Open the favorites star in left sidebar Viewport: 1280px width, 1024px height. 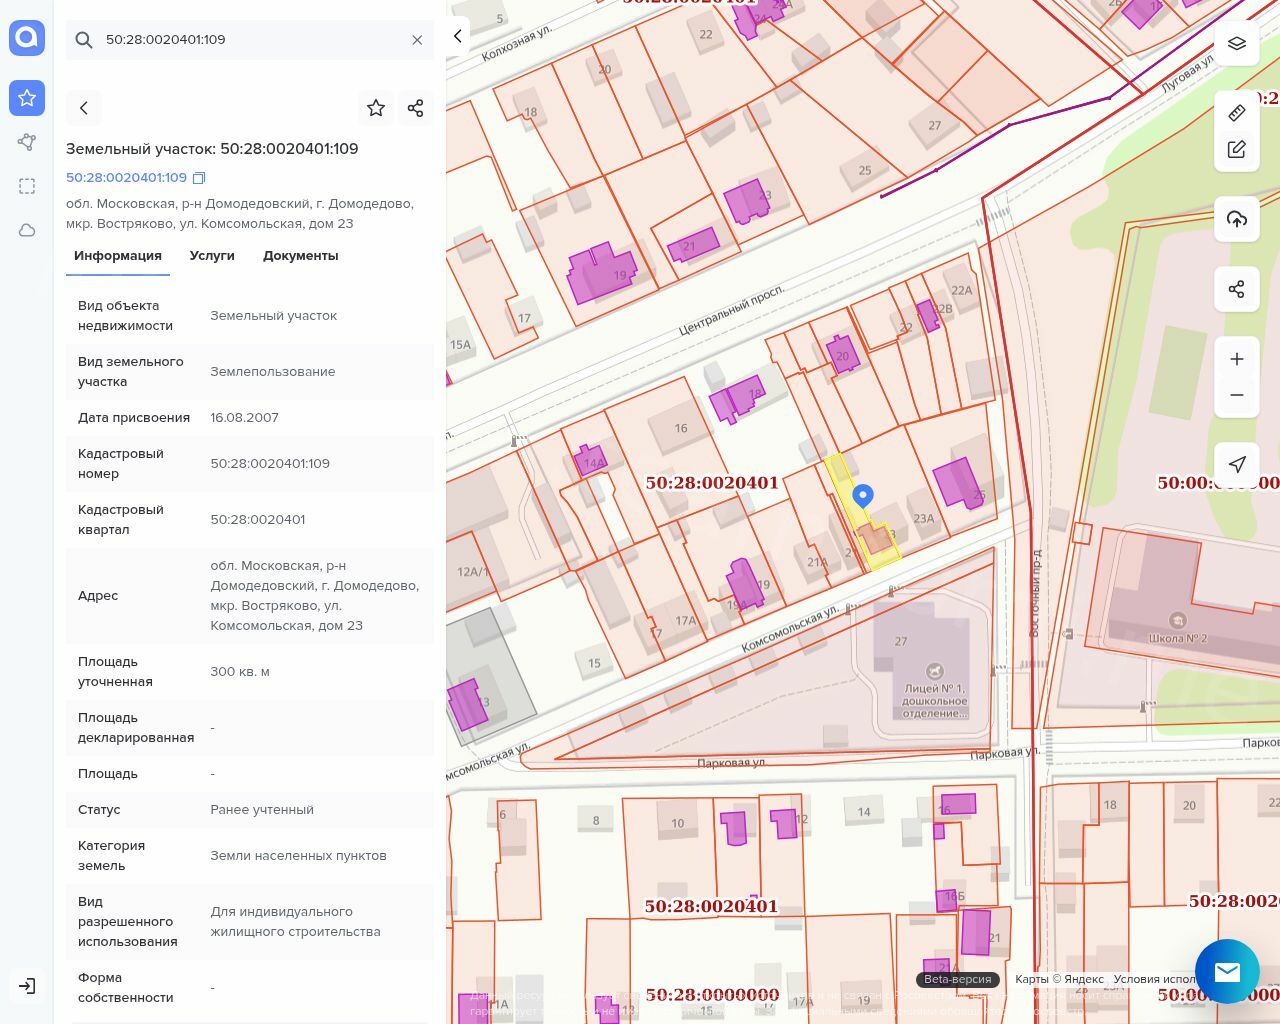(27, 98)
